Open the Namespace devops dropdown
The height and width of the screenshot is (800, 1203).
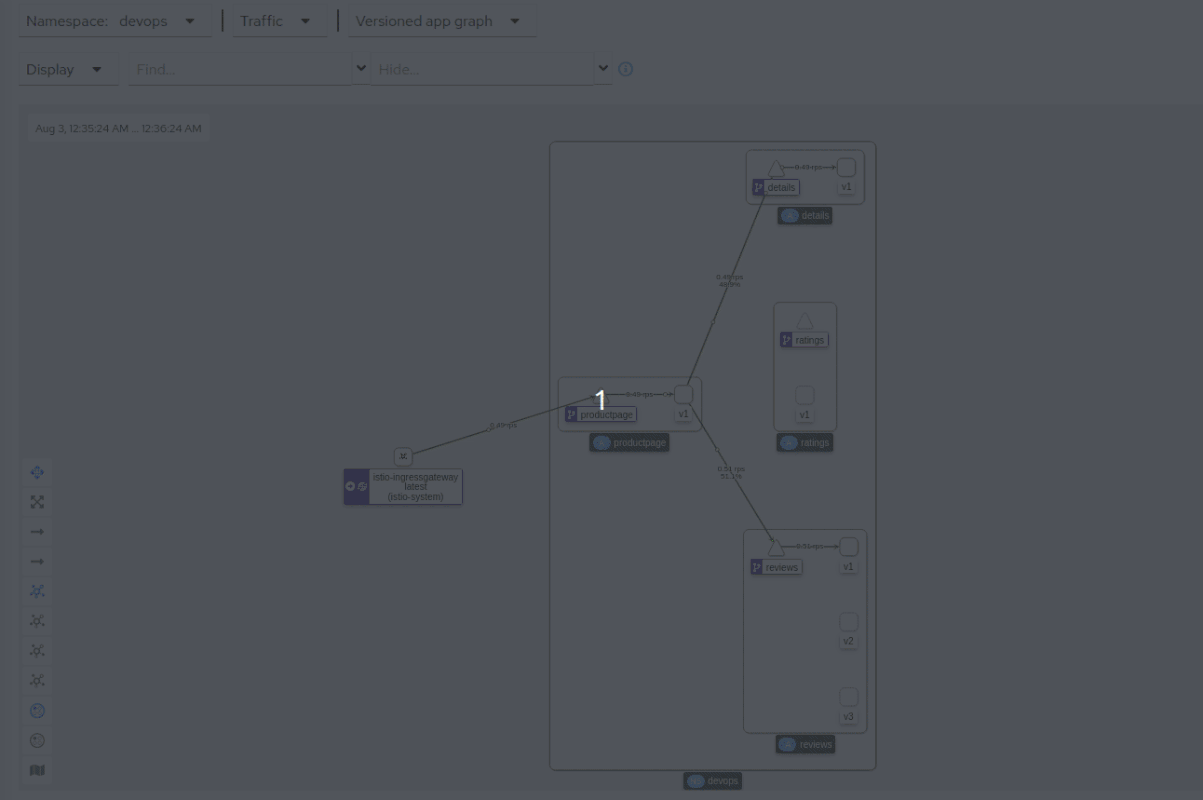pos(115,21)
